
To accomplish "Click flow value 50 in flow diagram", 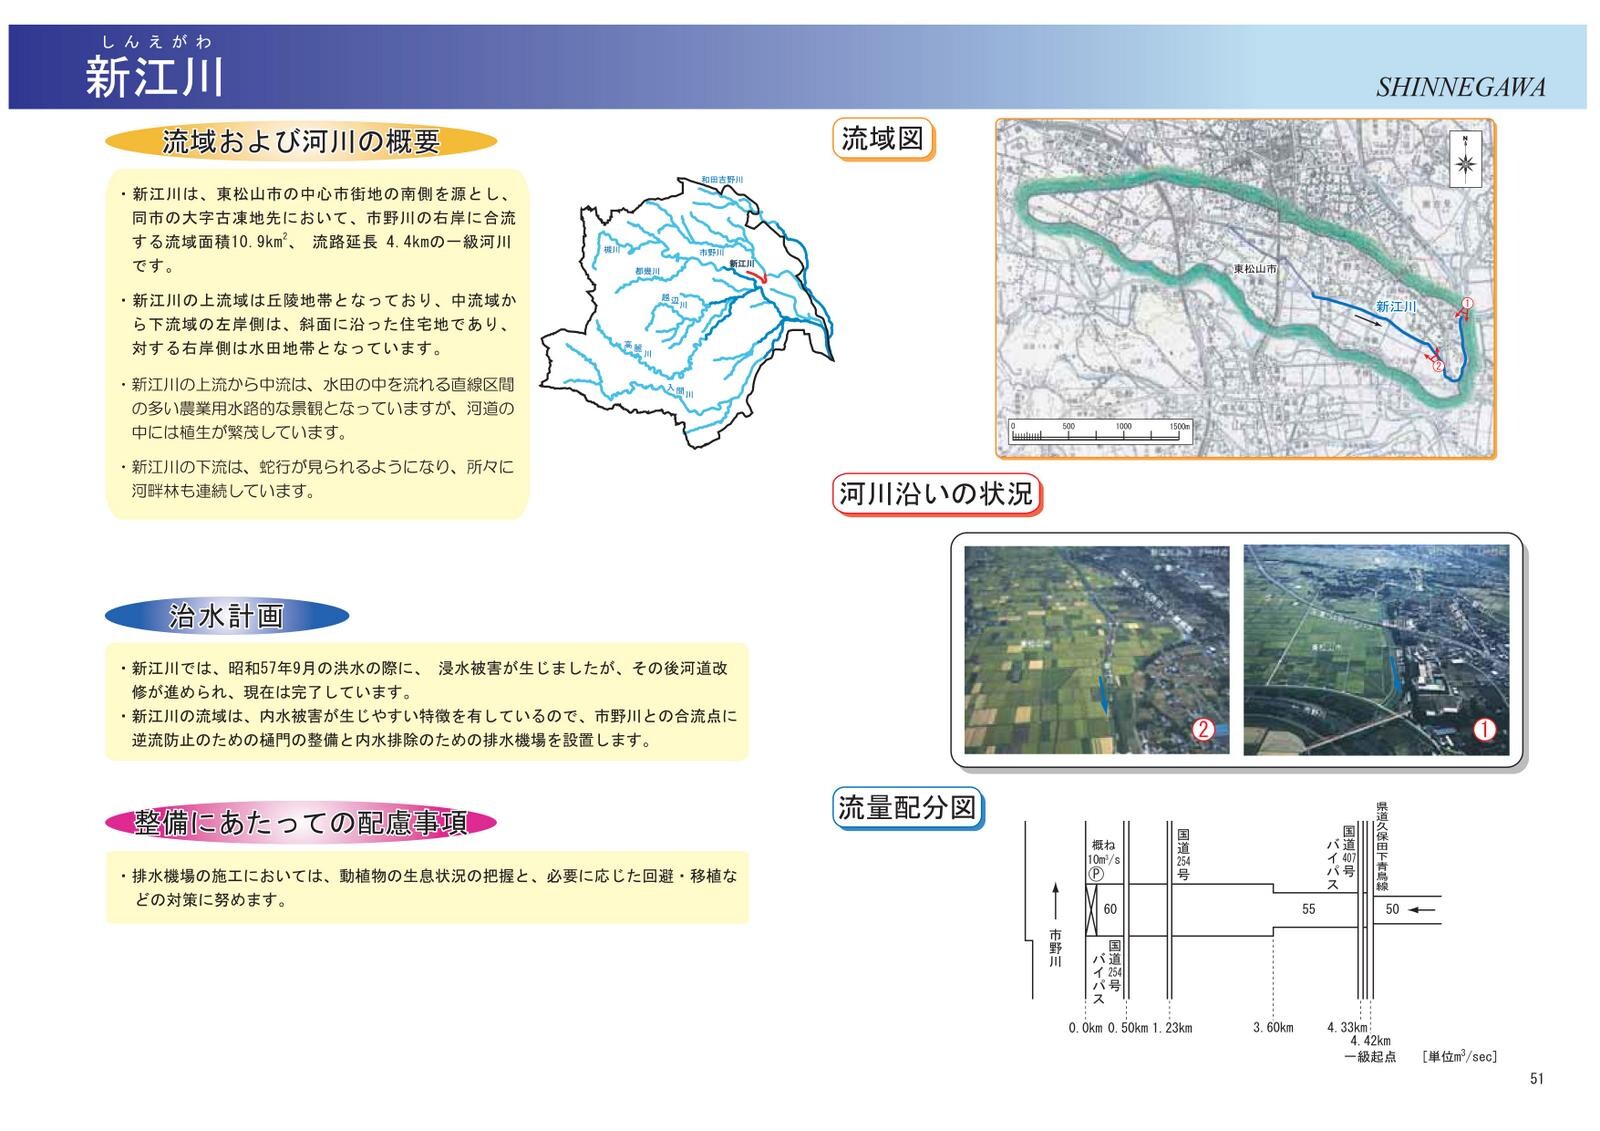I will point(1393,909).
